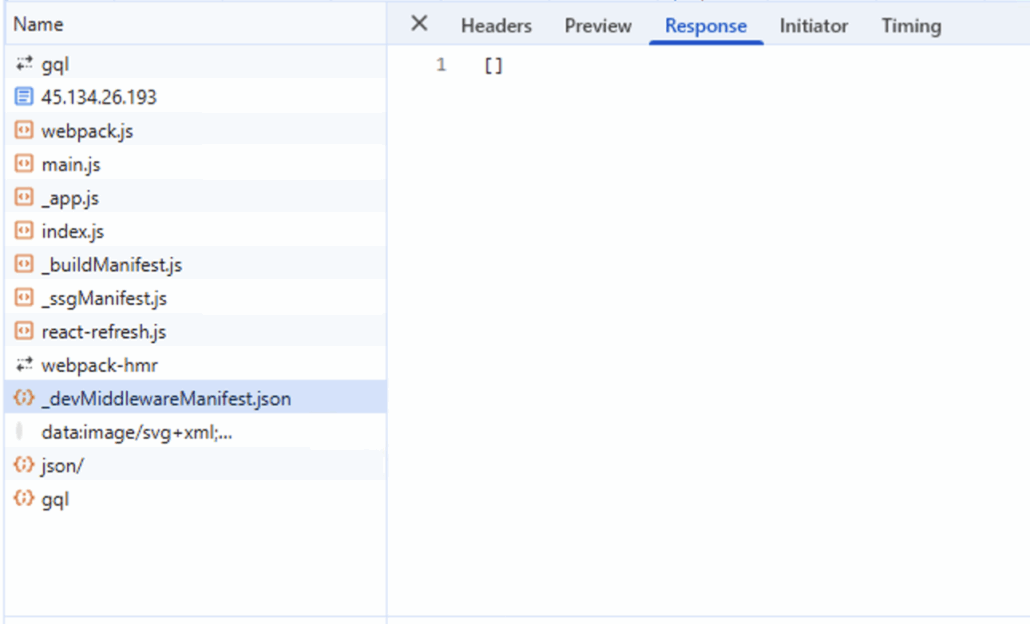
Task: Switch to the Headers tab
Action: click(x=496, y=26)
